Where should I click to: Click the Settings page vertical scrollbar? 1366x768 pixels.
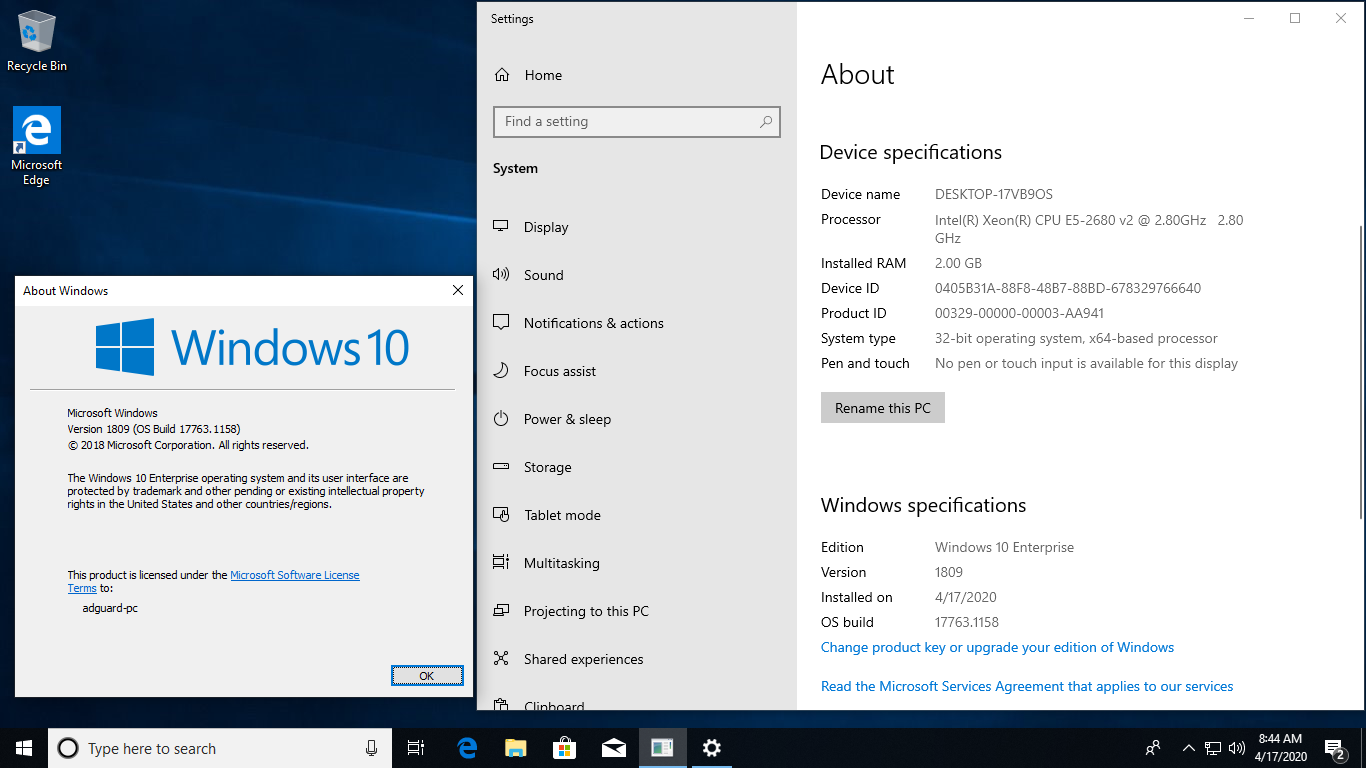1360,372
